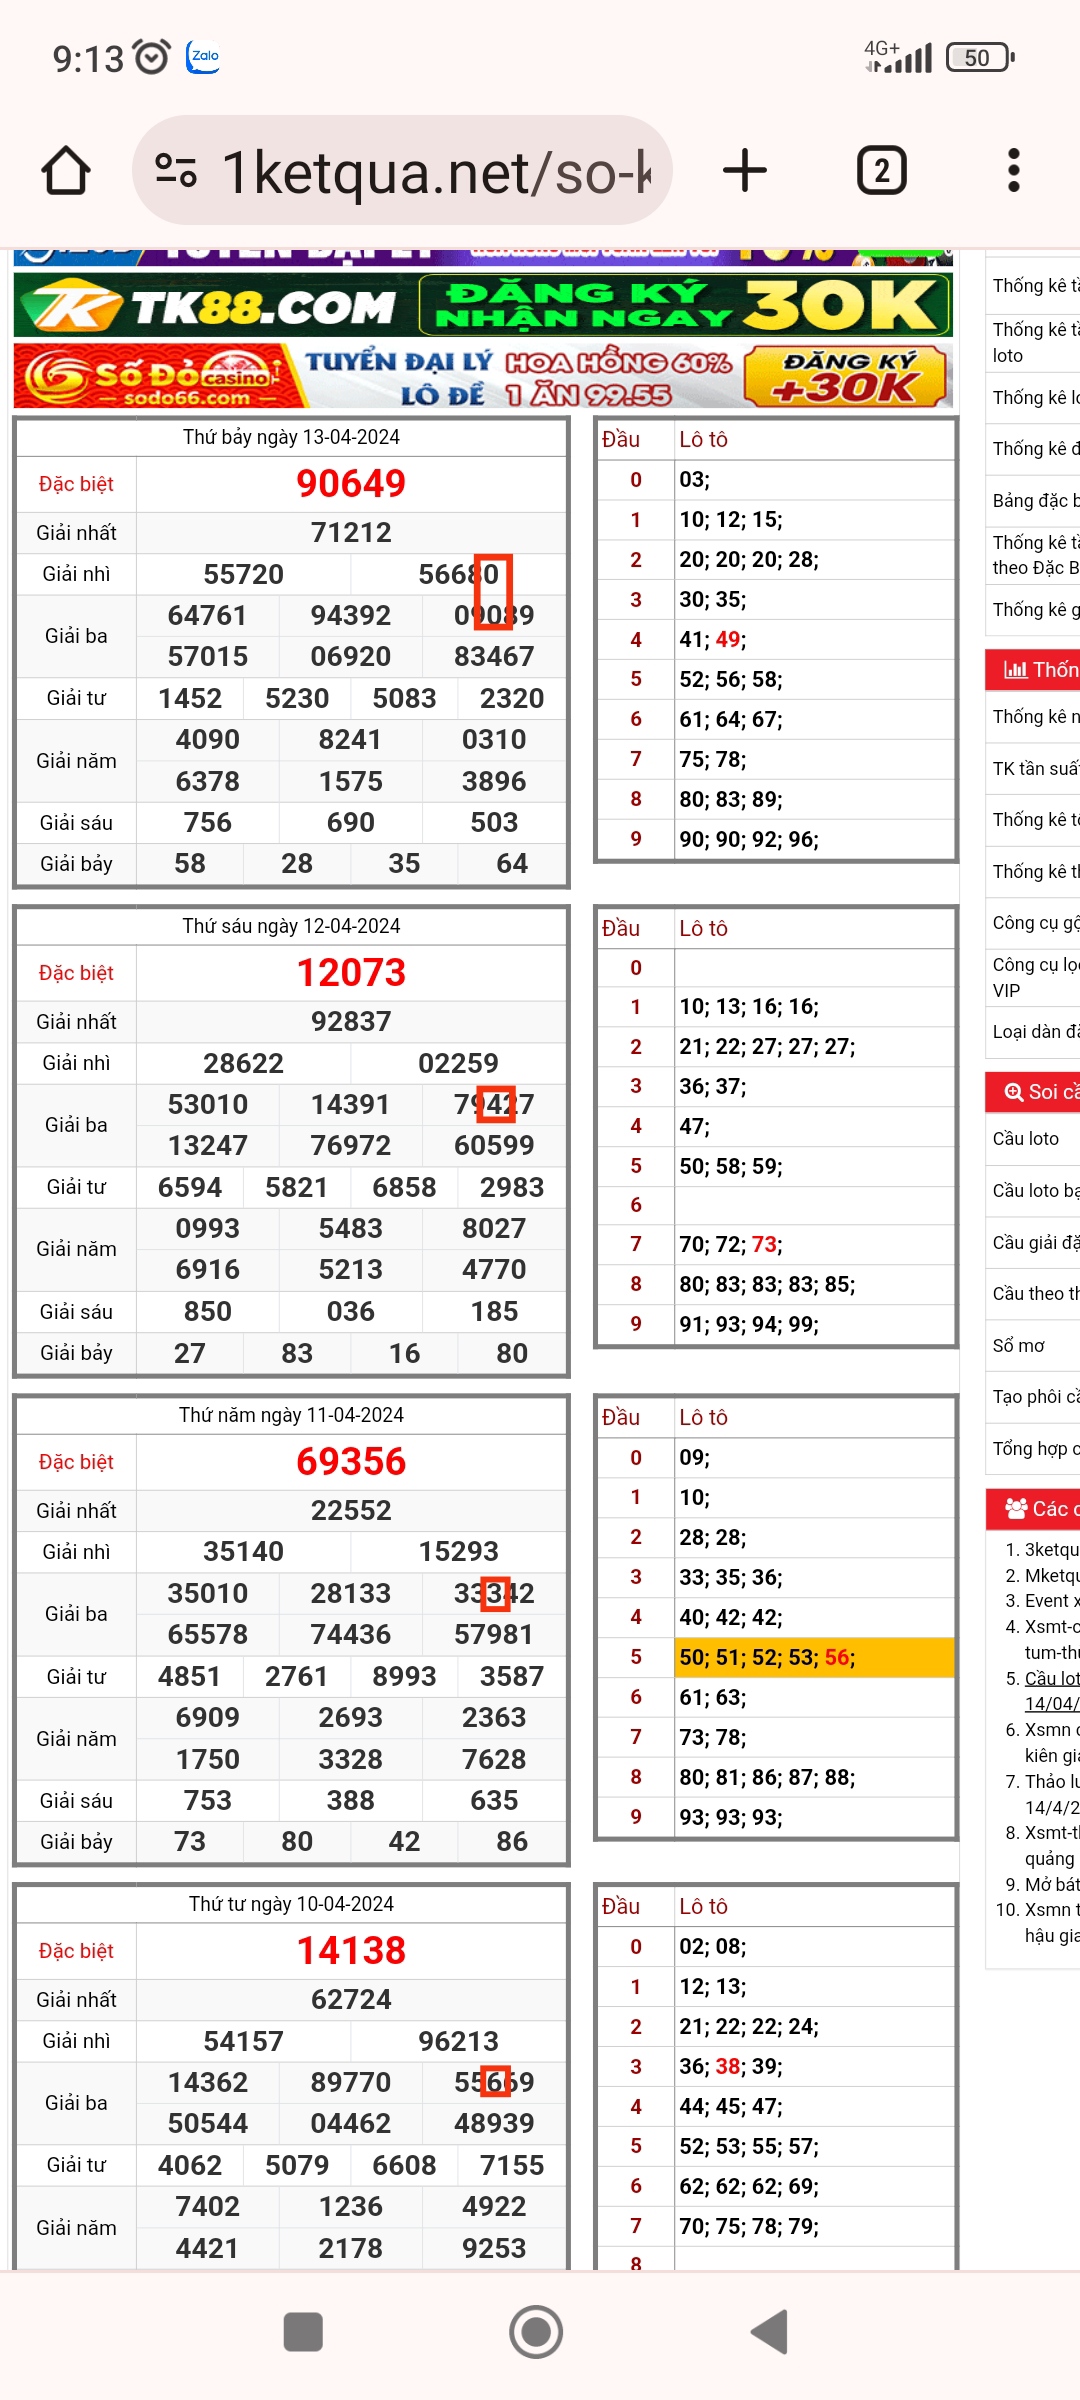Viewport: 1080px width, 2400px height.
Task: Open the red Các chủ đề section header
Action: point(1033,1509)
